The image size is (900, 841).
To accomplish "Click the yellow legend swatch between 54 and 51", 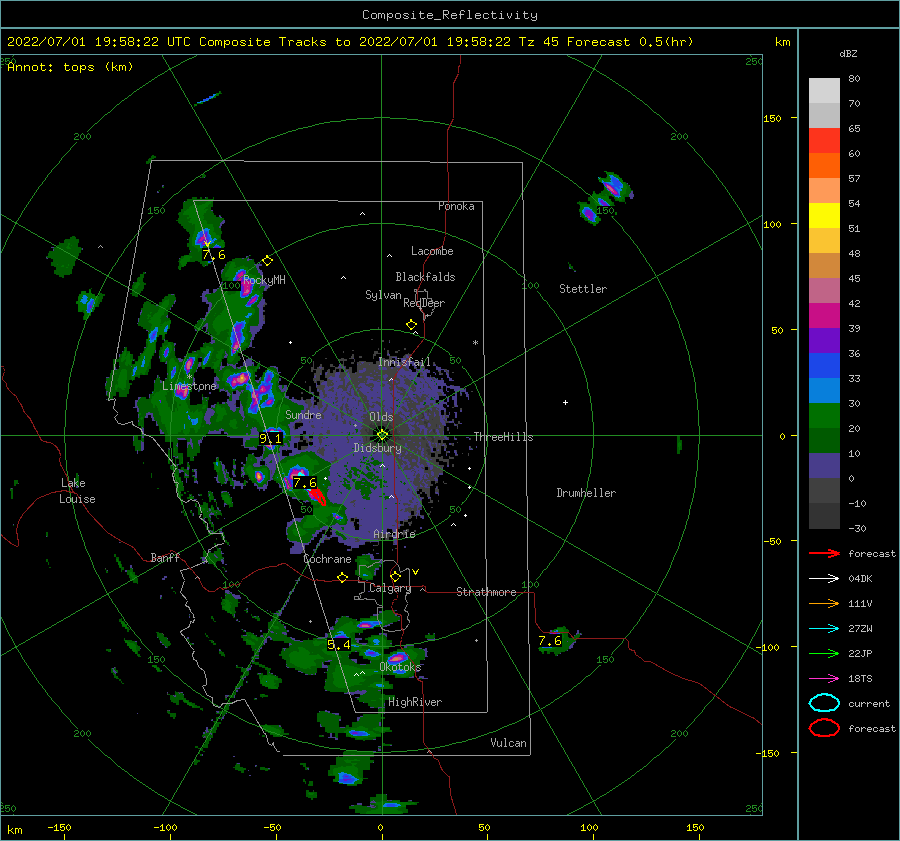I will [x=824, y=216].
